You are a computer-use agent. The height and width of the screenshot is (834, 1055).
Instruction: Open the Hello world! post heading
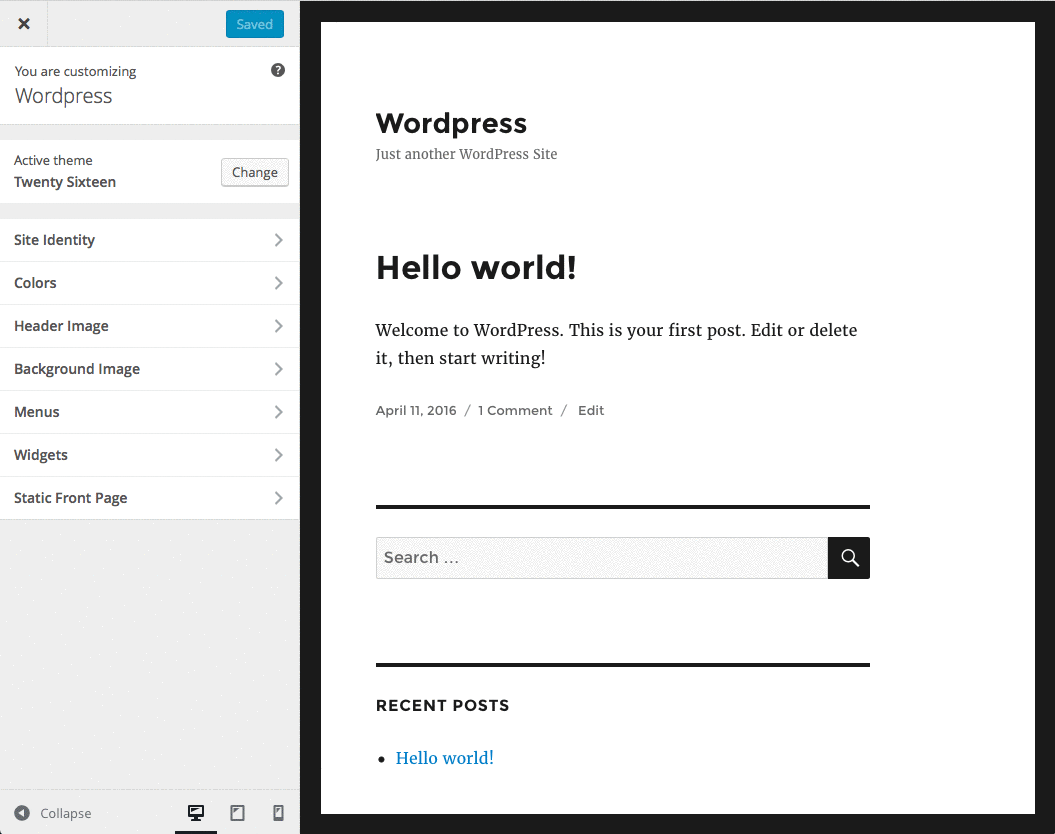[476, 267]
